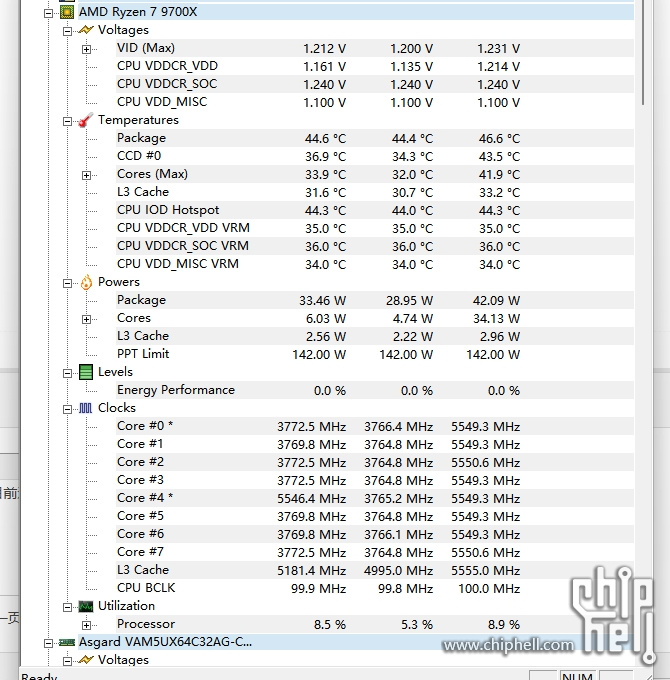Select the Core #4 clock row
Image resolution: width=670 pixels, height=680 pixels.
[x=375, y=498]
